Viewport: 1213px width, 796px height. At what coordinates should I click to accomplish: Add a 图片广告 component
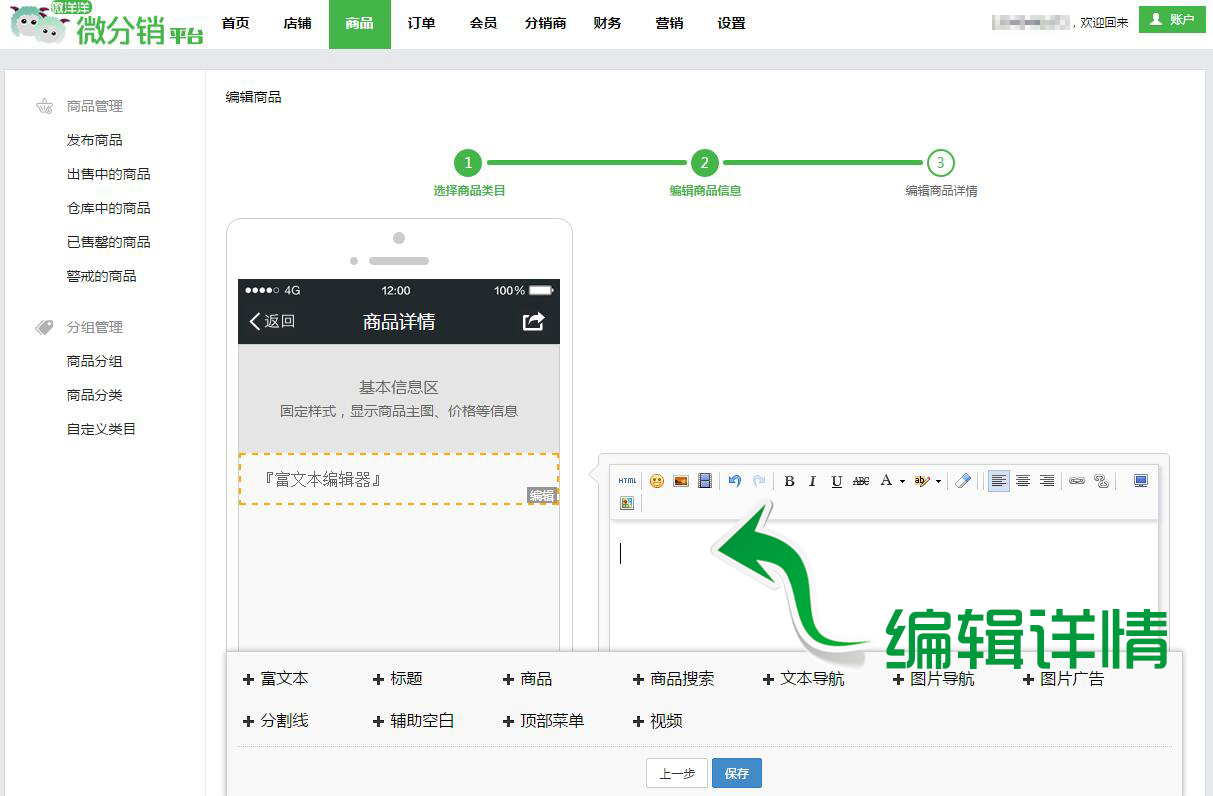(1064, 679)
